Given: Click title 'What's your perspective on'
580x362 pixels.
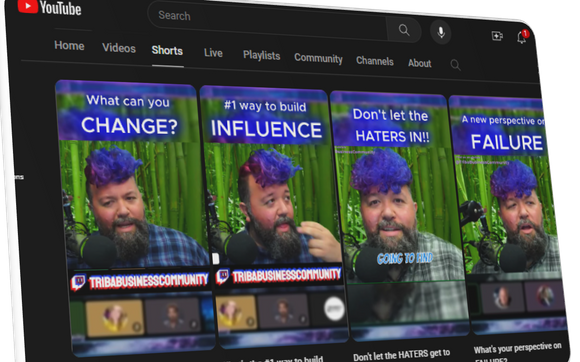Looking at the screenshot, I should [x=517, y=348].
